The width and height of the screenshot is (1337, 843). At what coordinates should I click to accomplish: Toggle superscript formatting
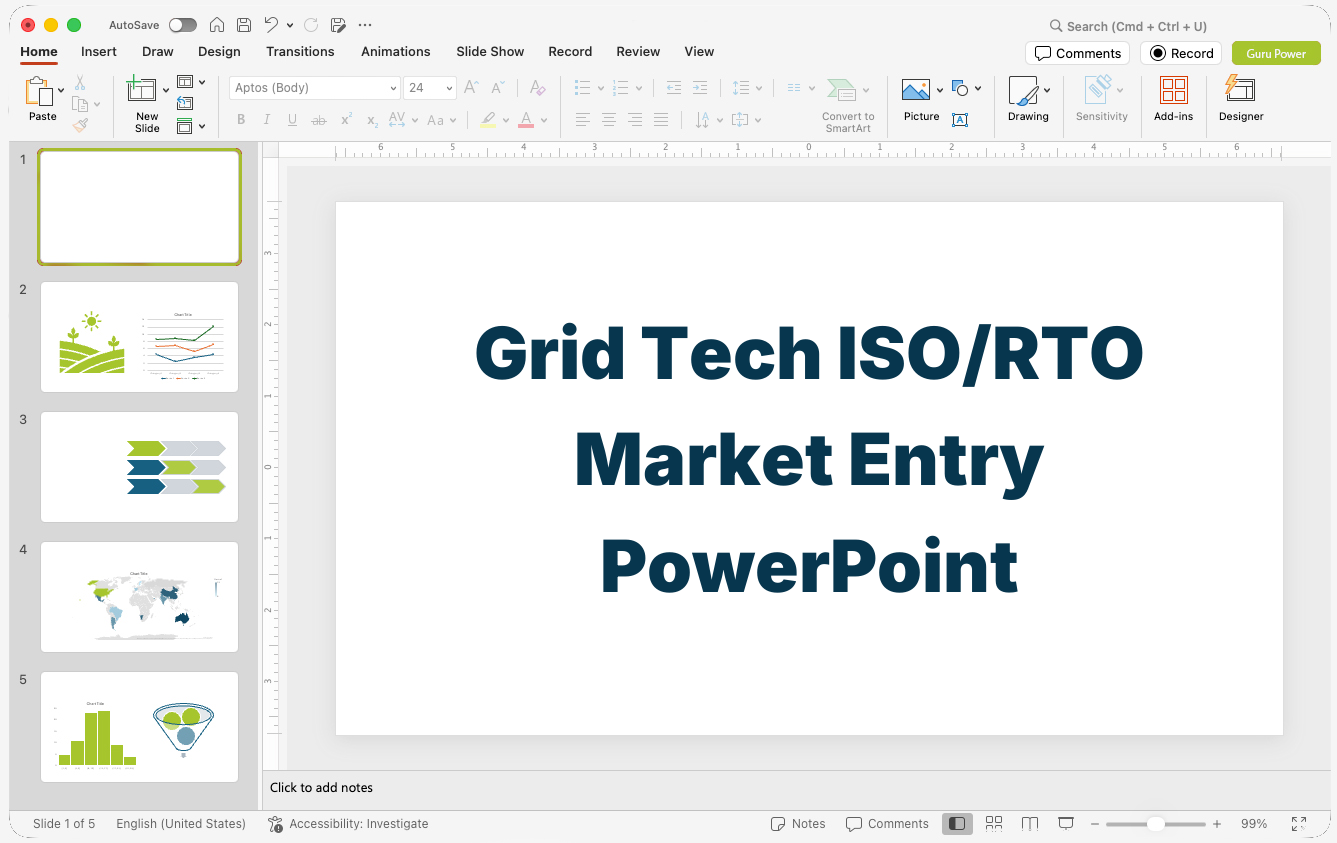pyautogui.click(x=346, y=120)
